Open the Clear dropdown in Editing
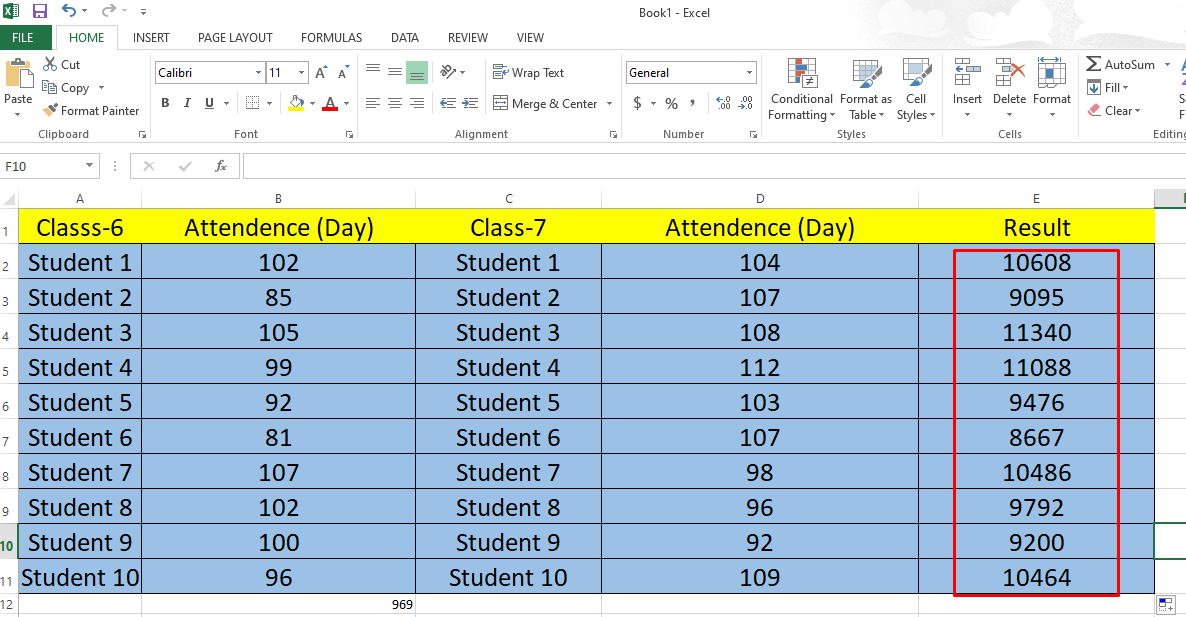 coord(1113,110)
